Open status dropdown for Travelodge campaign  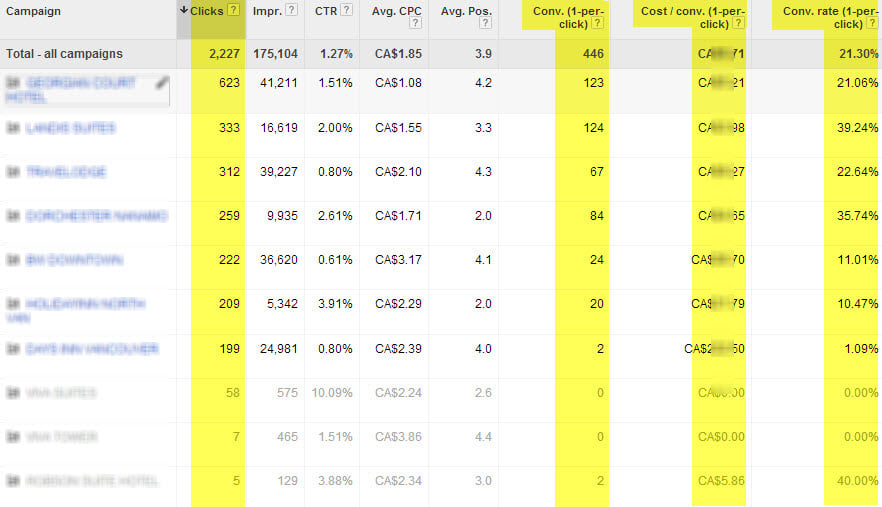pos(12,172)
